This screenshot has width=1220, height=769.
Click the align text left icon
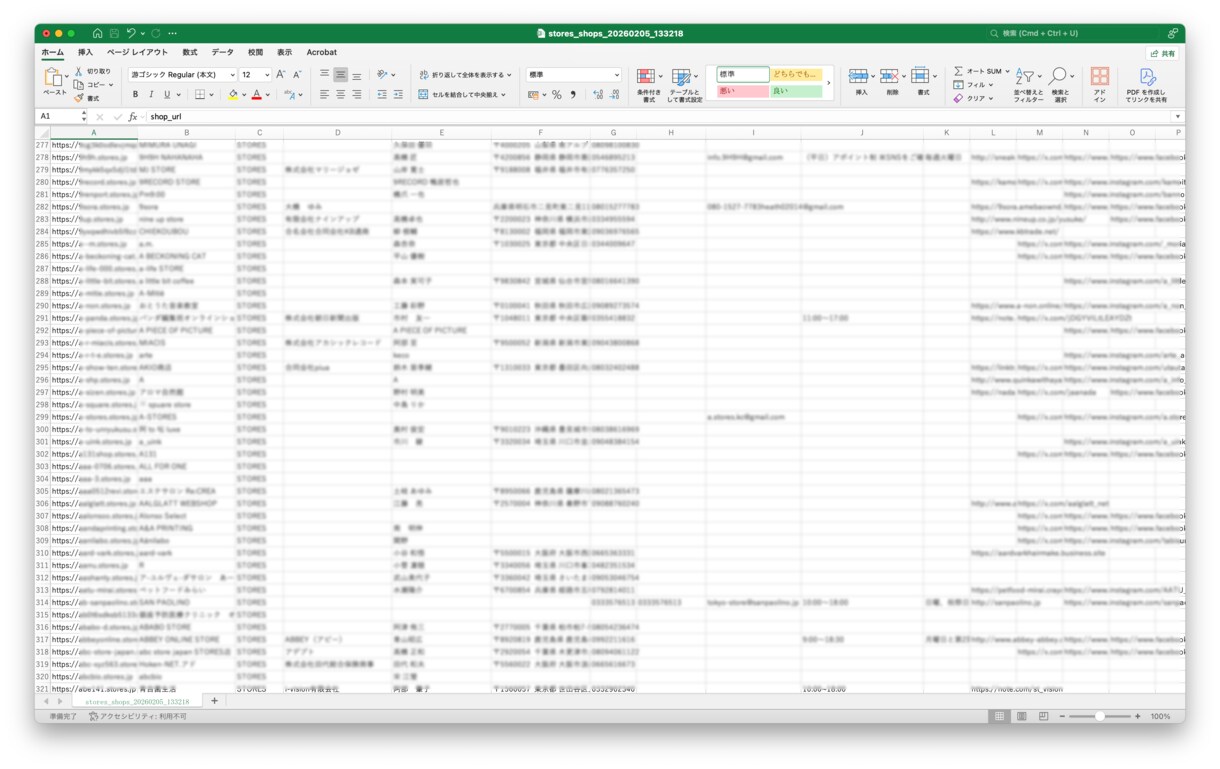click(324, 94)
